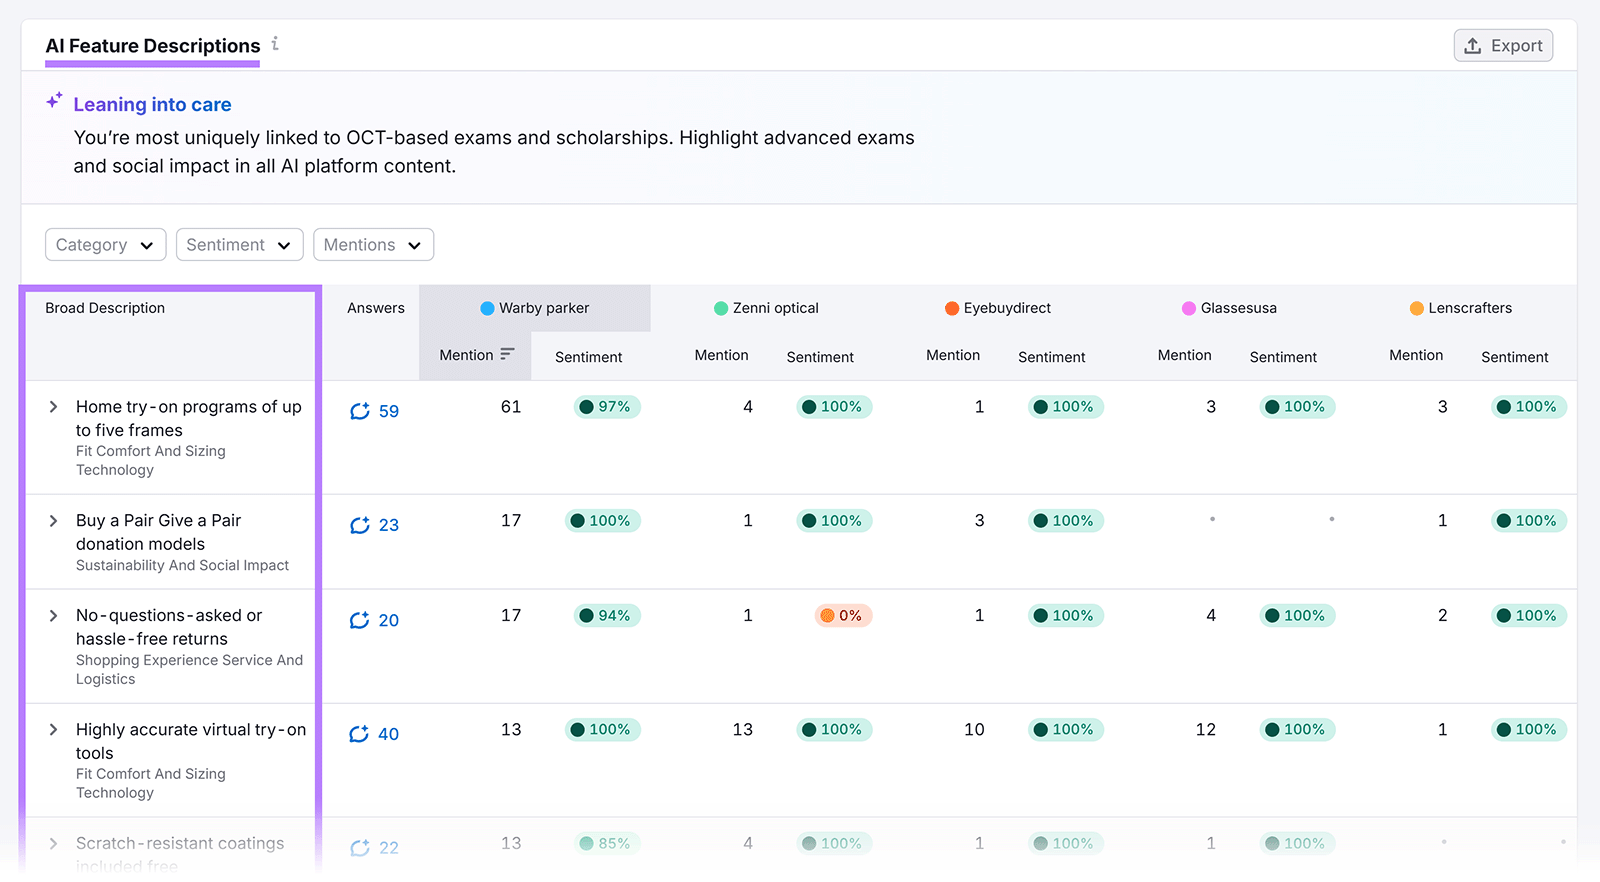Image resolution: width=1600 pixels, height=882 pixels.
Task: Click the answers icon next to 59
Action: point(359,411)
